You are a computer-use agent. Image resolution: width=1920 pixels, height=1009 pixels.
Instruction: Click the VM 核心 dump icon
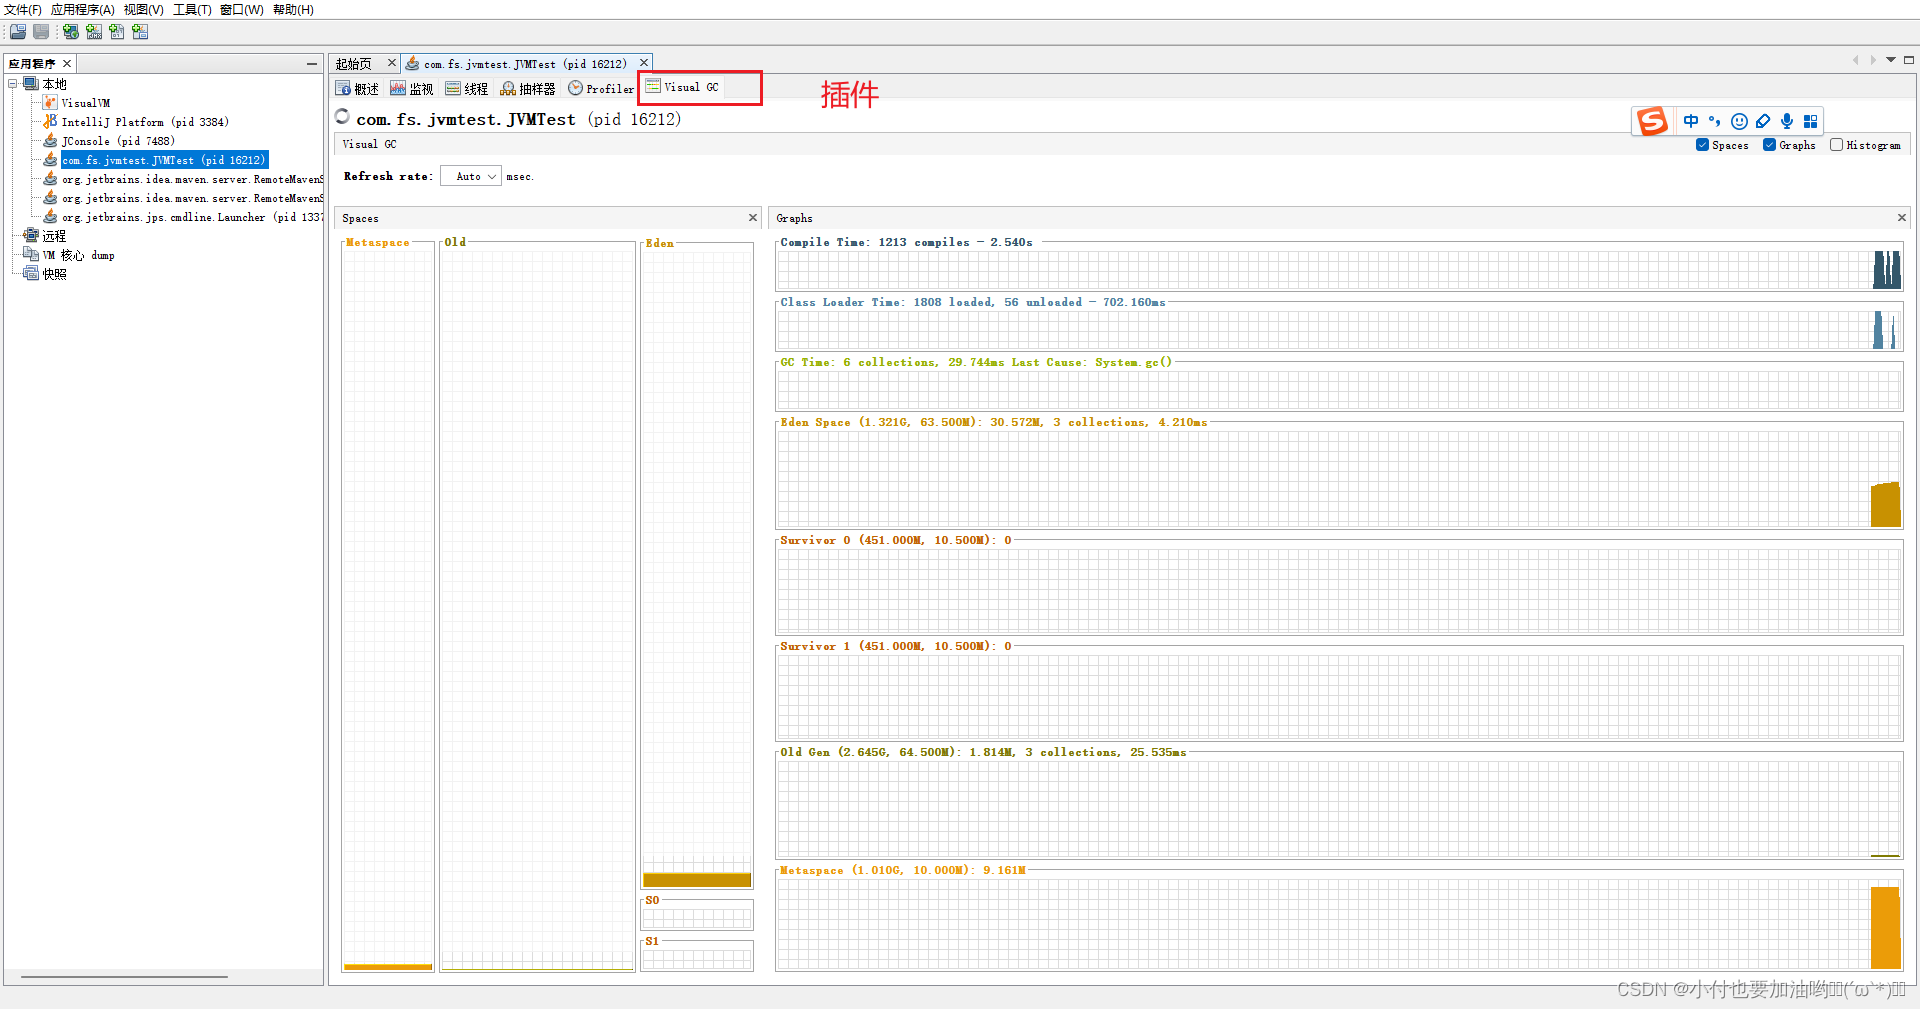(x=31, y=255)
